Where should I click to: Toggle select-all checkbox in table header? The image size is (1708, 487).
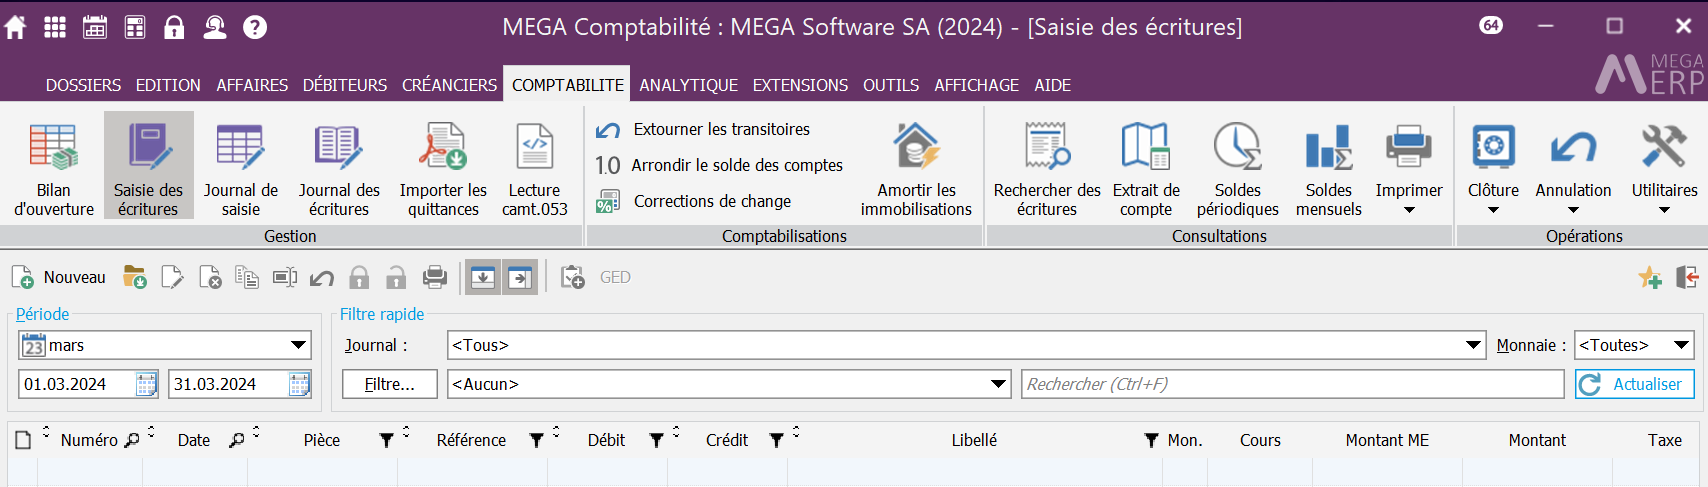point(23,440)
